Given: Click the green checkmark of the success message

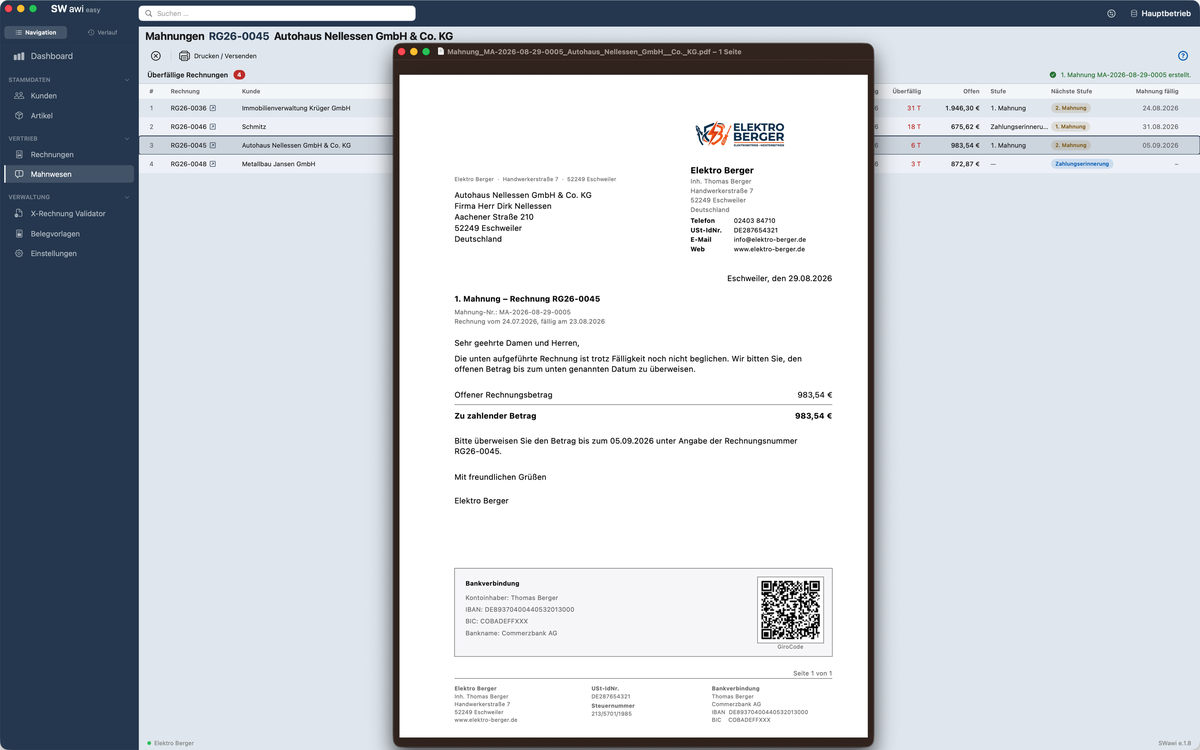Looking at the screenshot, I should pyautogui.click(x=1053, y=75).
